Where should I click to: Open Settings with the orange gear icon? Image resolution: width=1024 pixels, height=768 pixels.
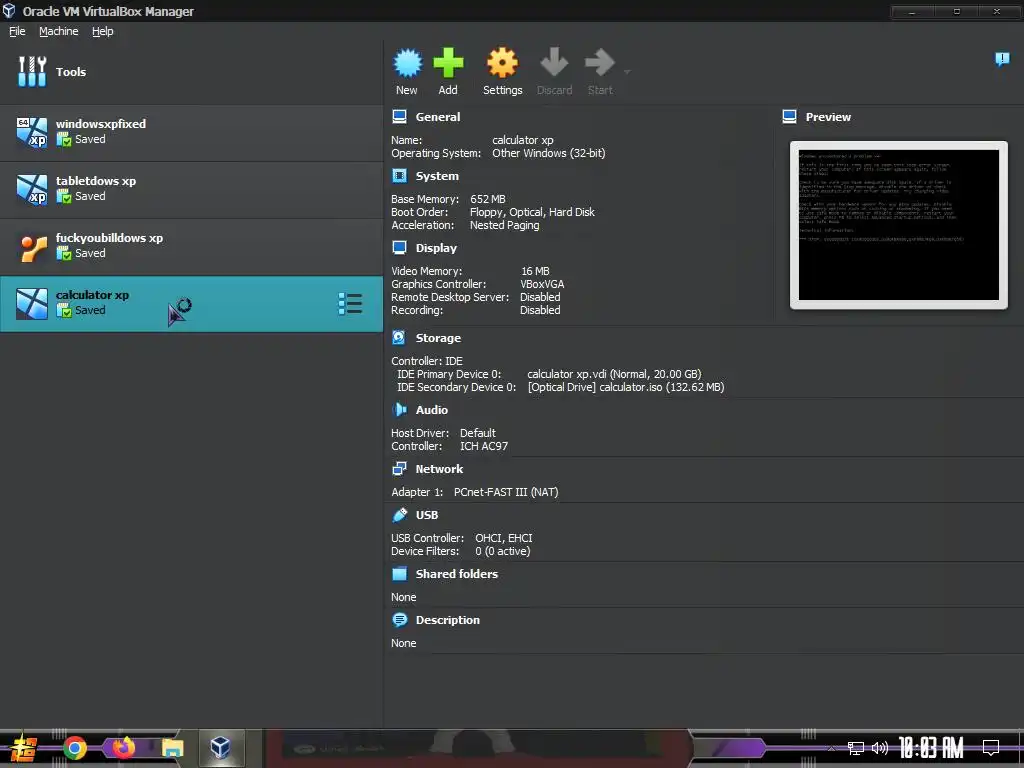click(502, 63)
